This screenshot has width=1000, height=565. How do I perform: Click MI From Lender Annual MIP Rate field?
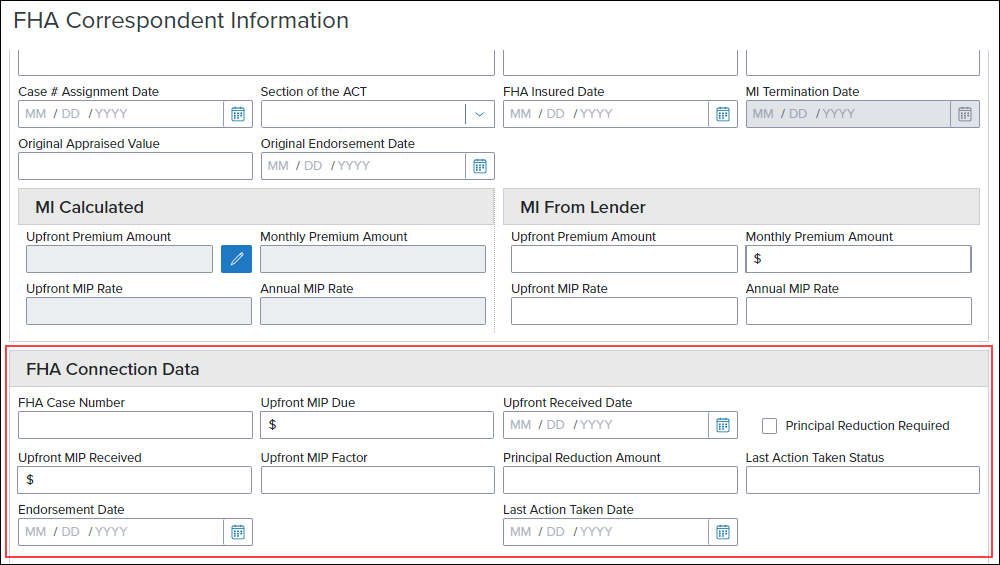click(x=858, y=311)
